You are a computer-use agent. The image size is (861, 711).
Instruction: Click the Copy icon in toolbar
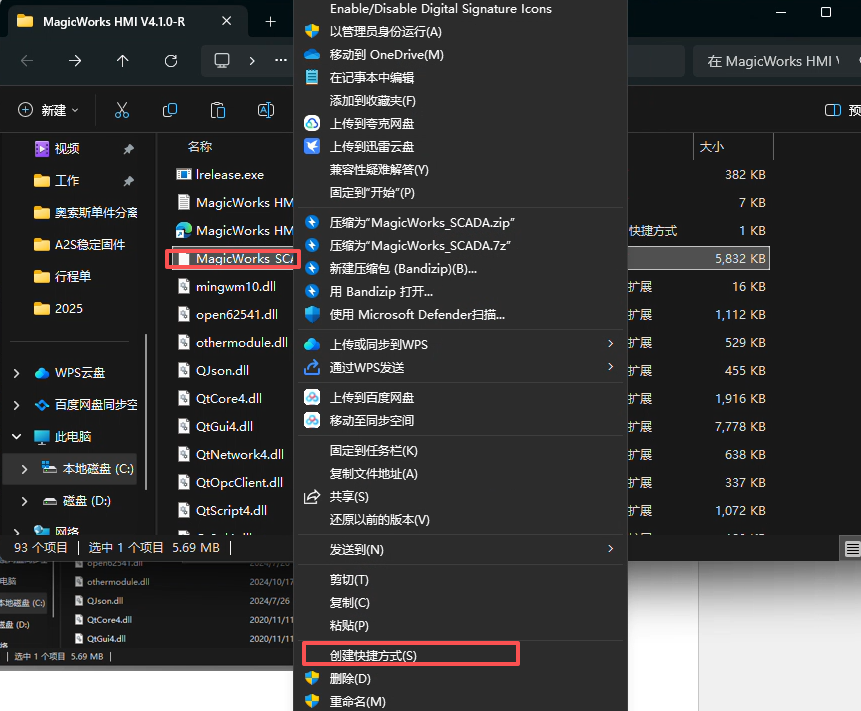pyautogui.click(x=170, y=110)
